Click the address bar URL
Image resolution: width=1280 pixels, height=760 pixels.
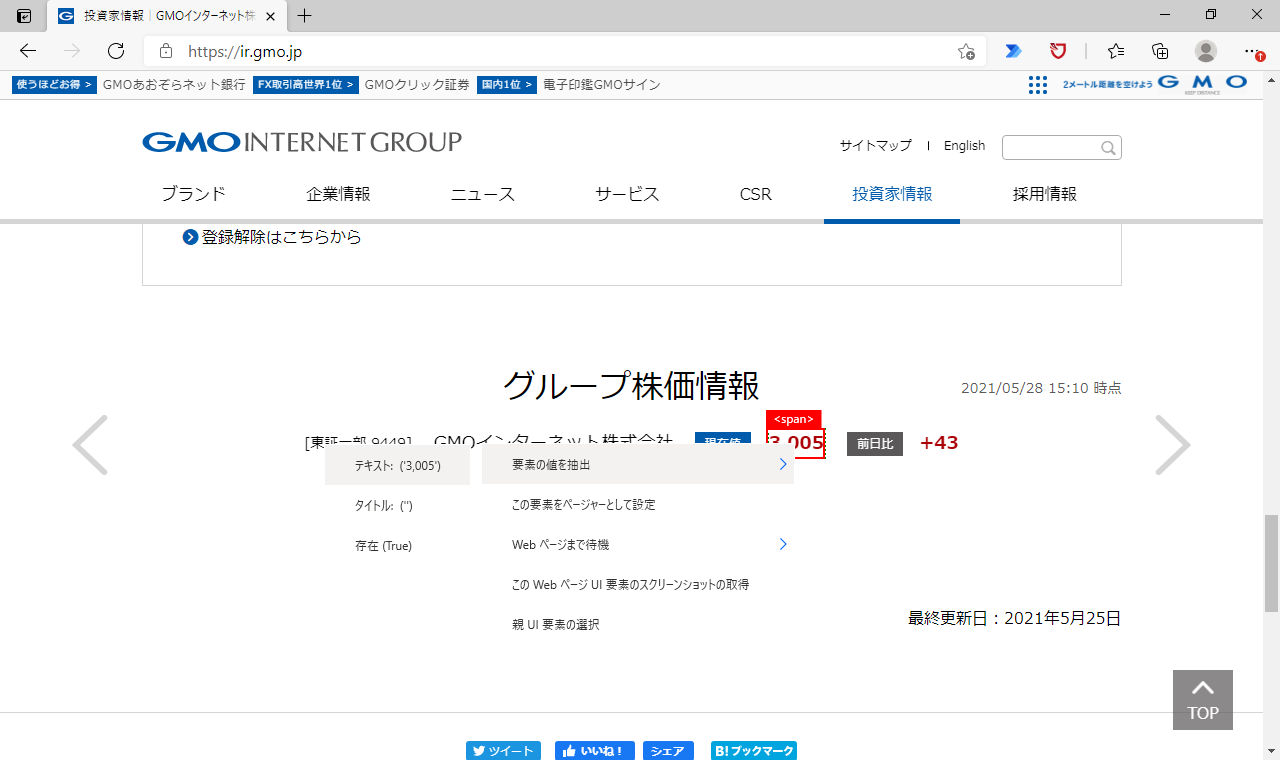(x=245, y=51)
